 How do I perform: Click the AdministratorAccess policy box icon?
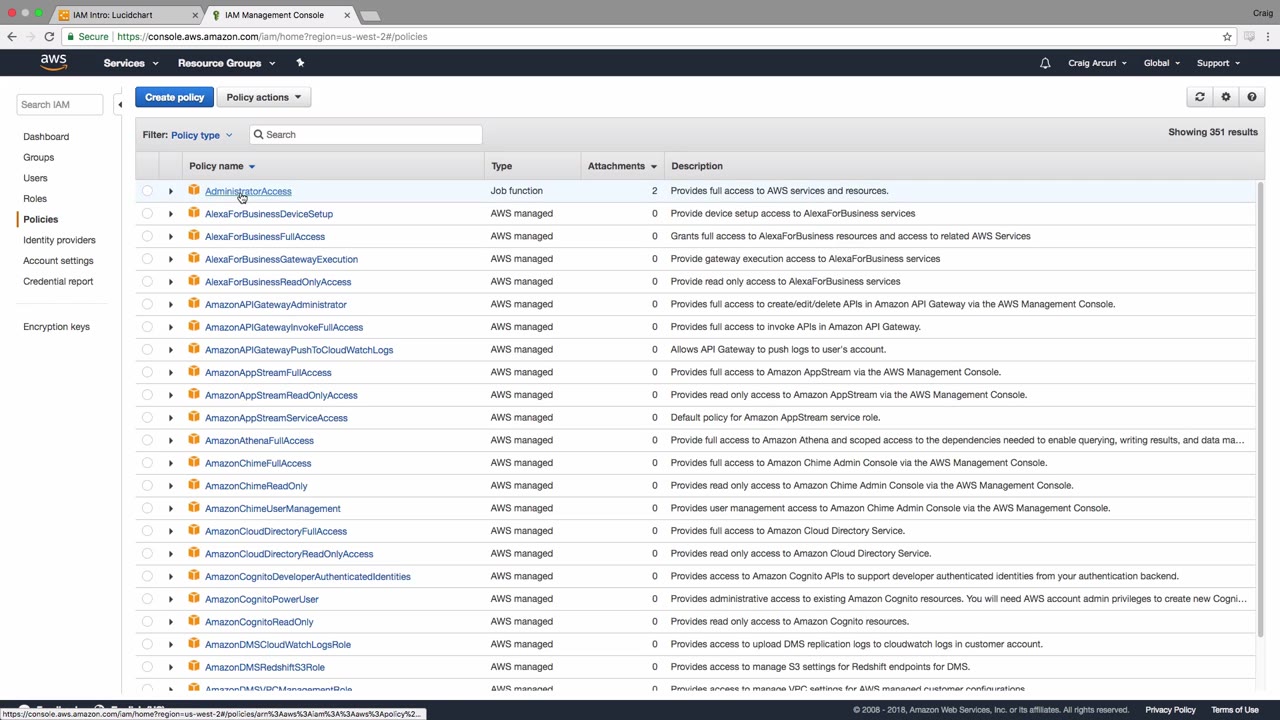pos(194,190)
